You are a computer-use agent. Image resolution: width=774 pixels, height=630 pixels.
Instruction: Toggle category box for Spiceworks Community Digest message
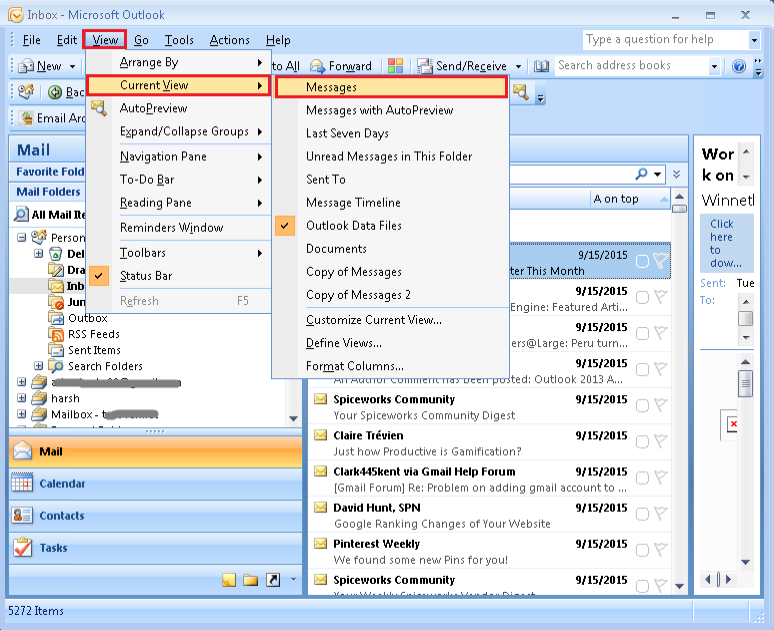coord(642,405)
